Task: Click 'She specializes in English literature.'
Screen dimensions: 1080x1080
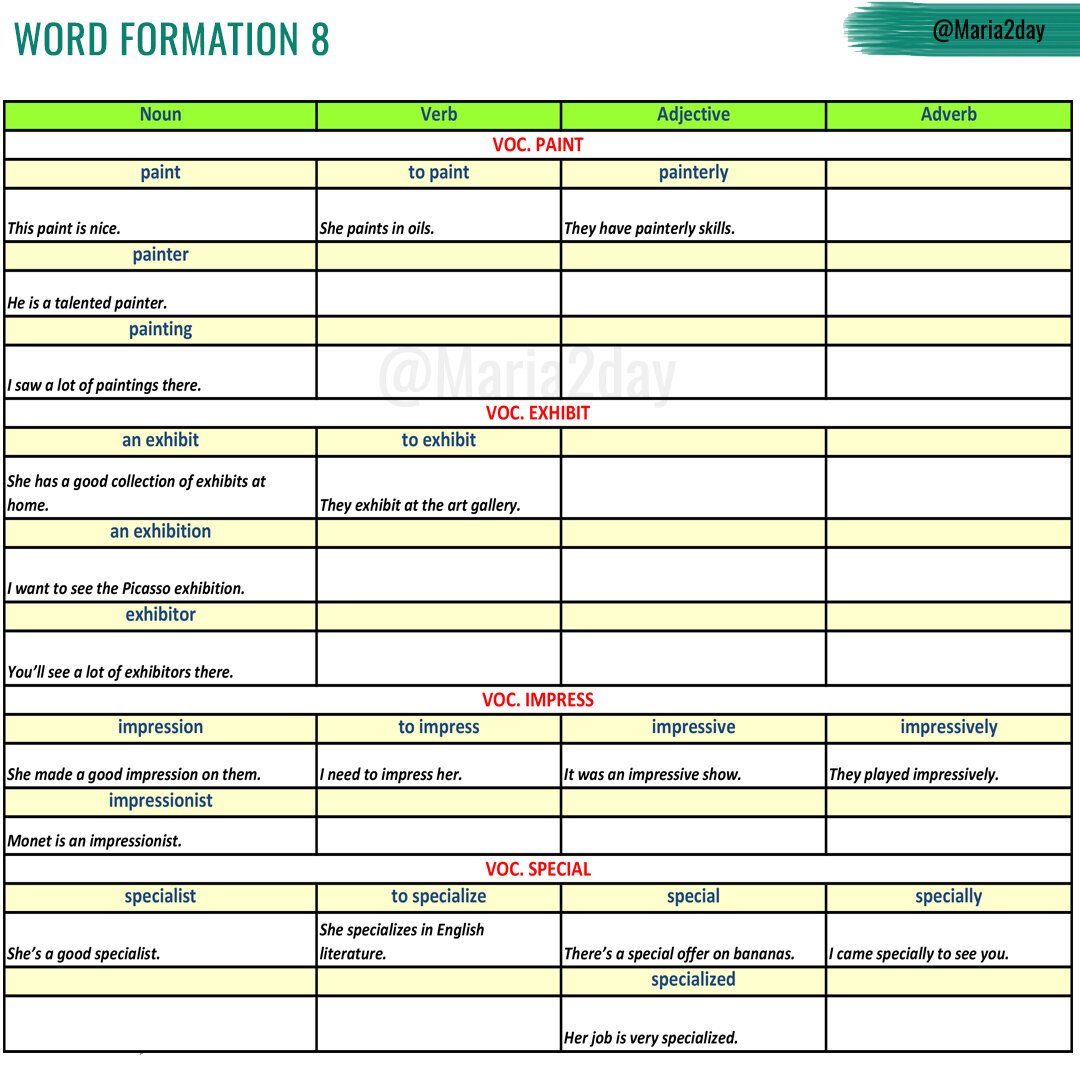Action: pos(402,942)
